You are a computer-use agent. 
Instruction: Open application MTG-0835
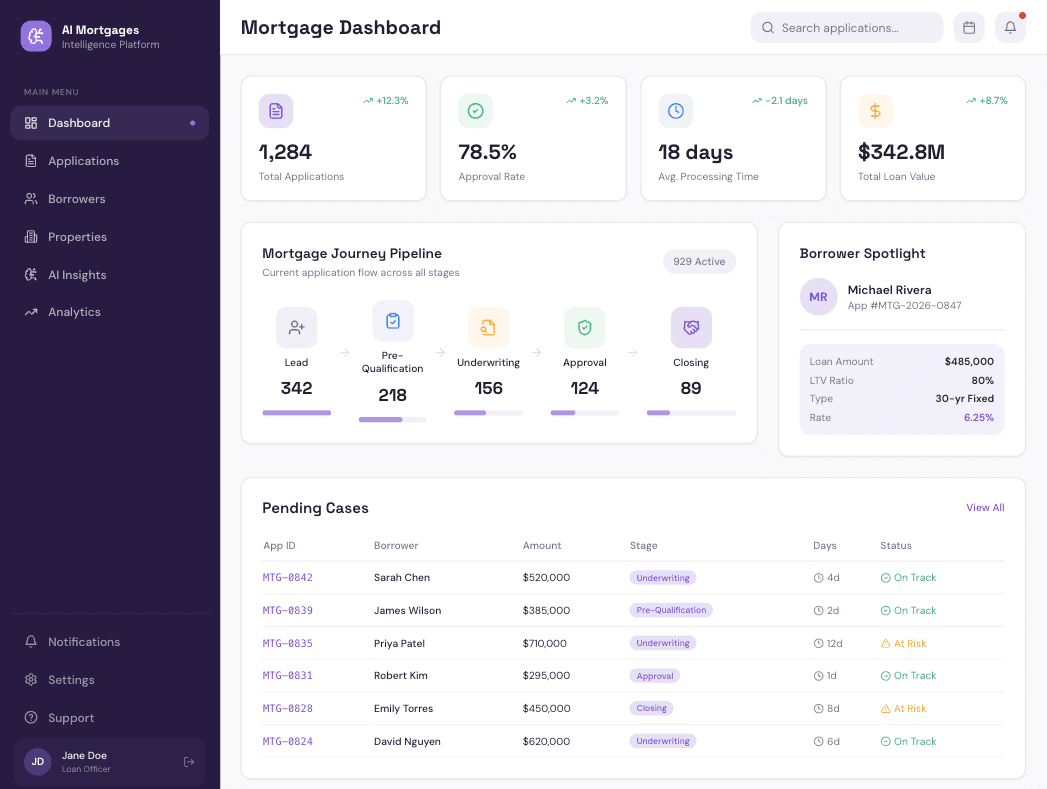point(287,643)
